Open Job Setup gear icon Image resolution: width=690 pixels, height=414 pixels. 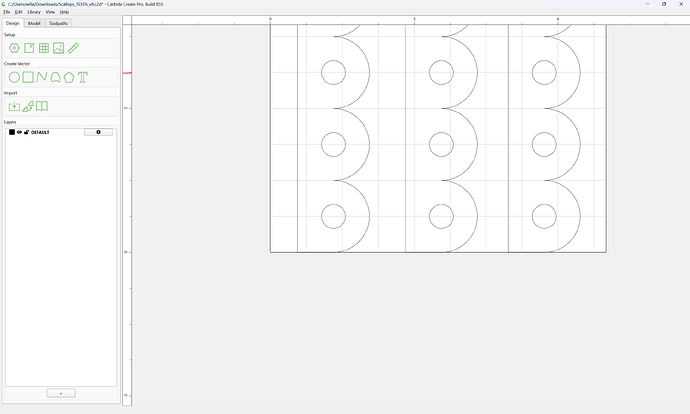point(15,48)
